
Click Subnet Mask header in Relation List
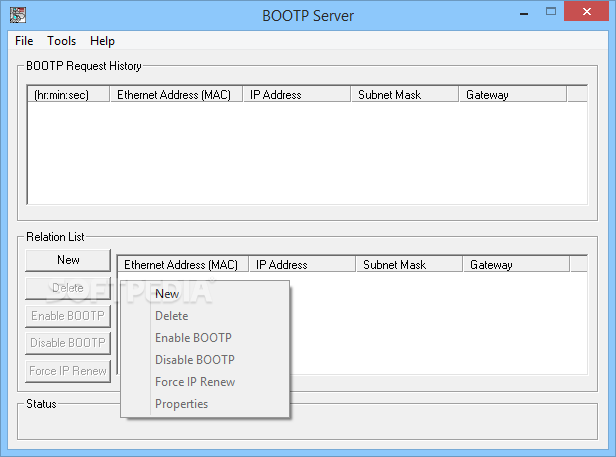tap(410, 265)
